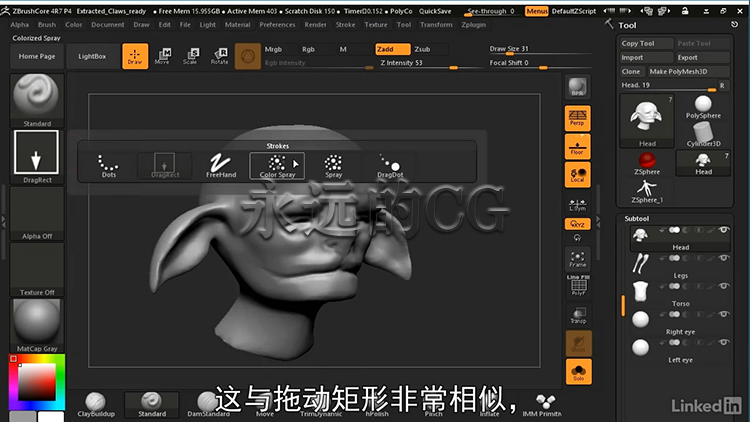Image resolution: width=750 pixels, height=422 pixels.
Task: Open the Standard brush thumbnail
Action: pyautogui.click(x=37, y=100)
